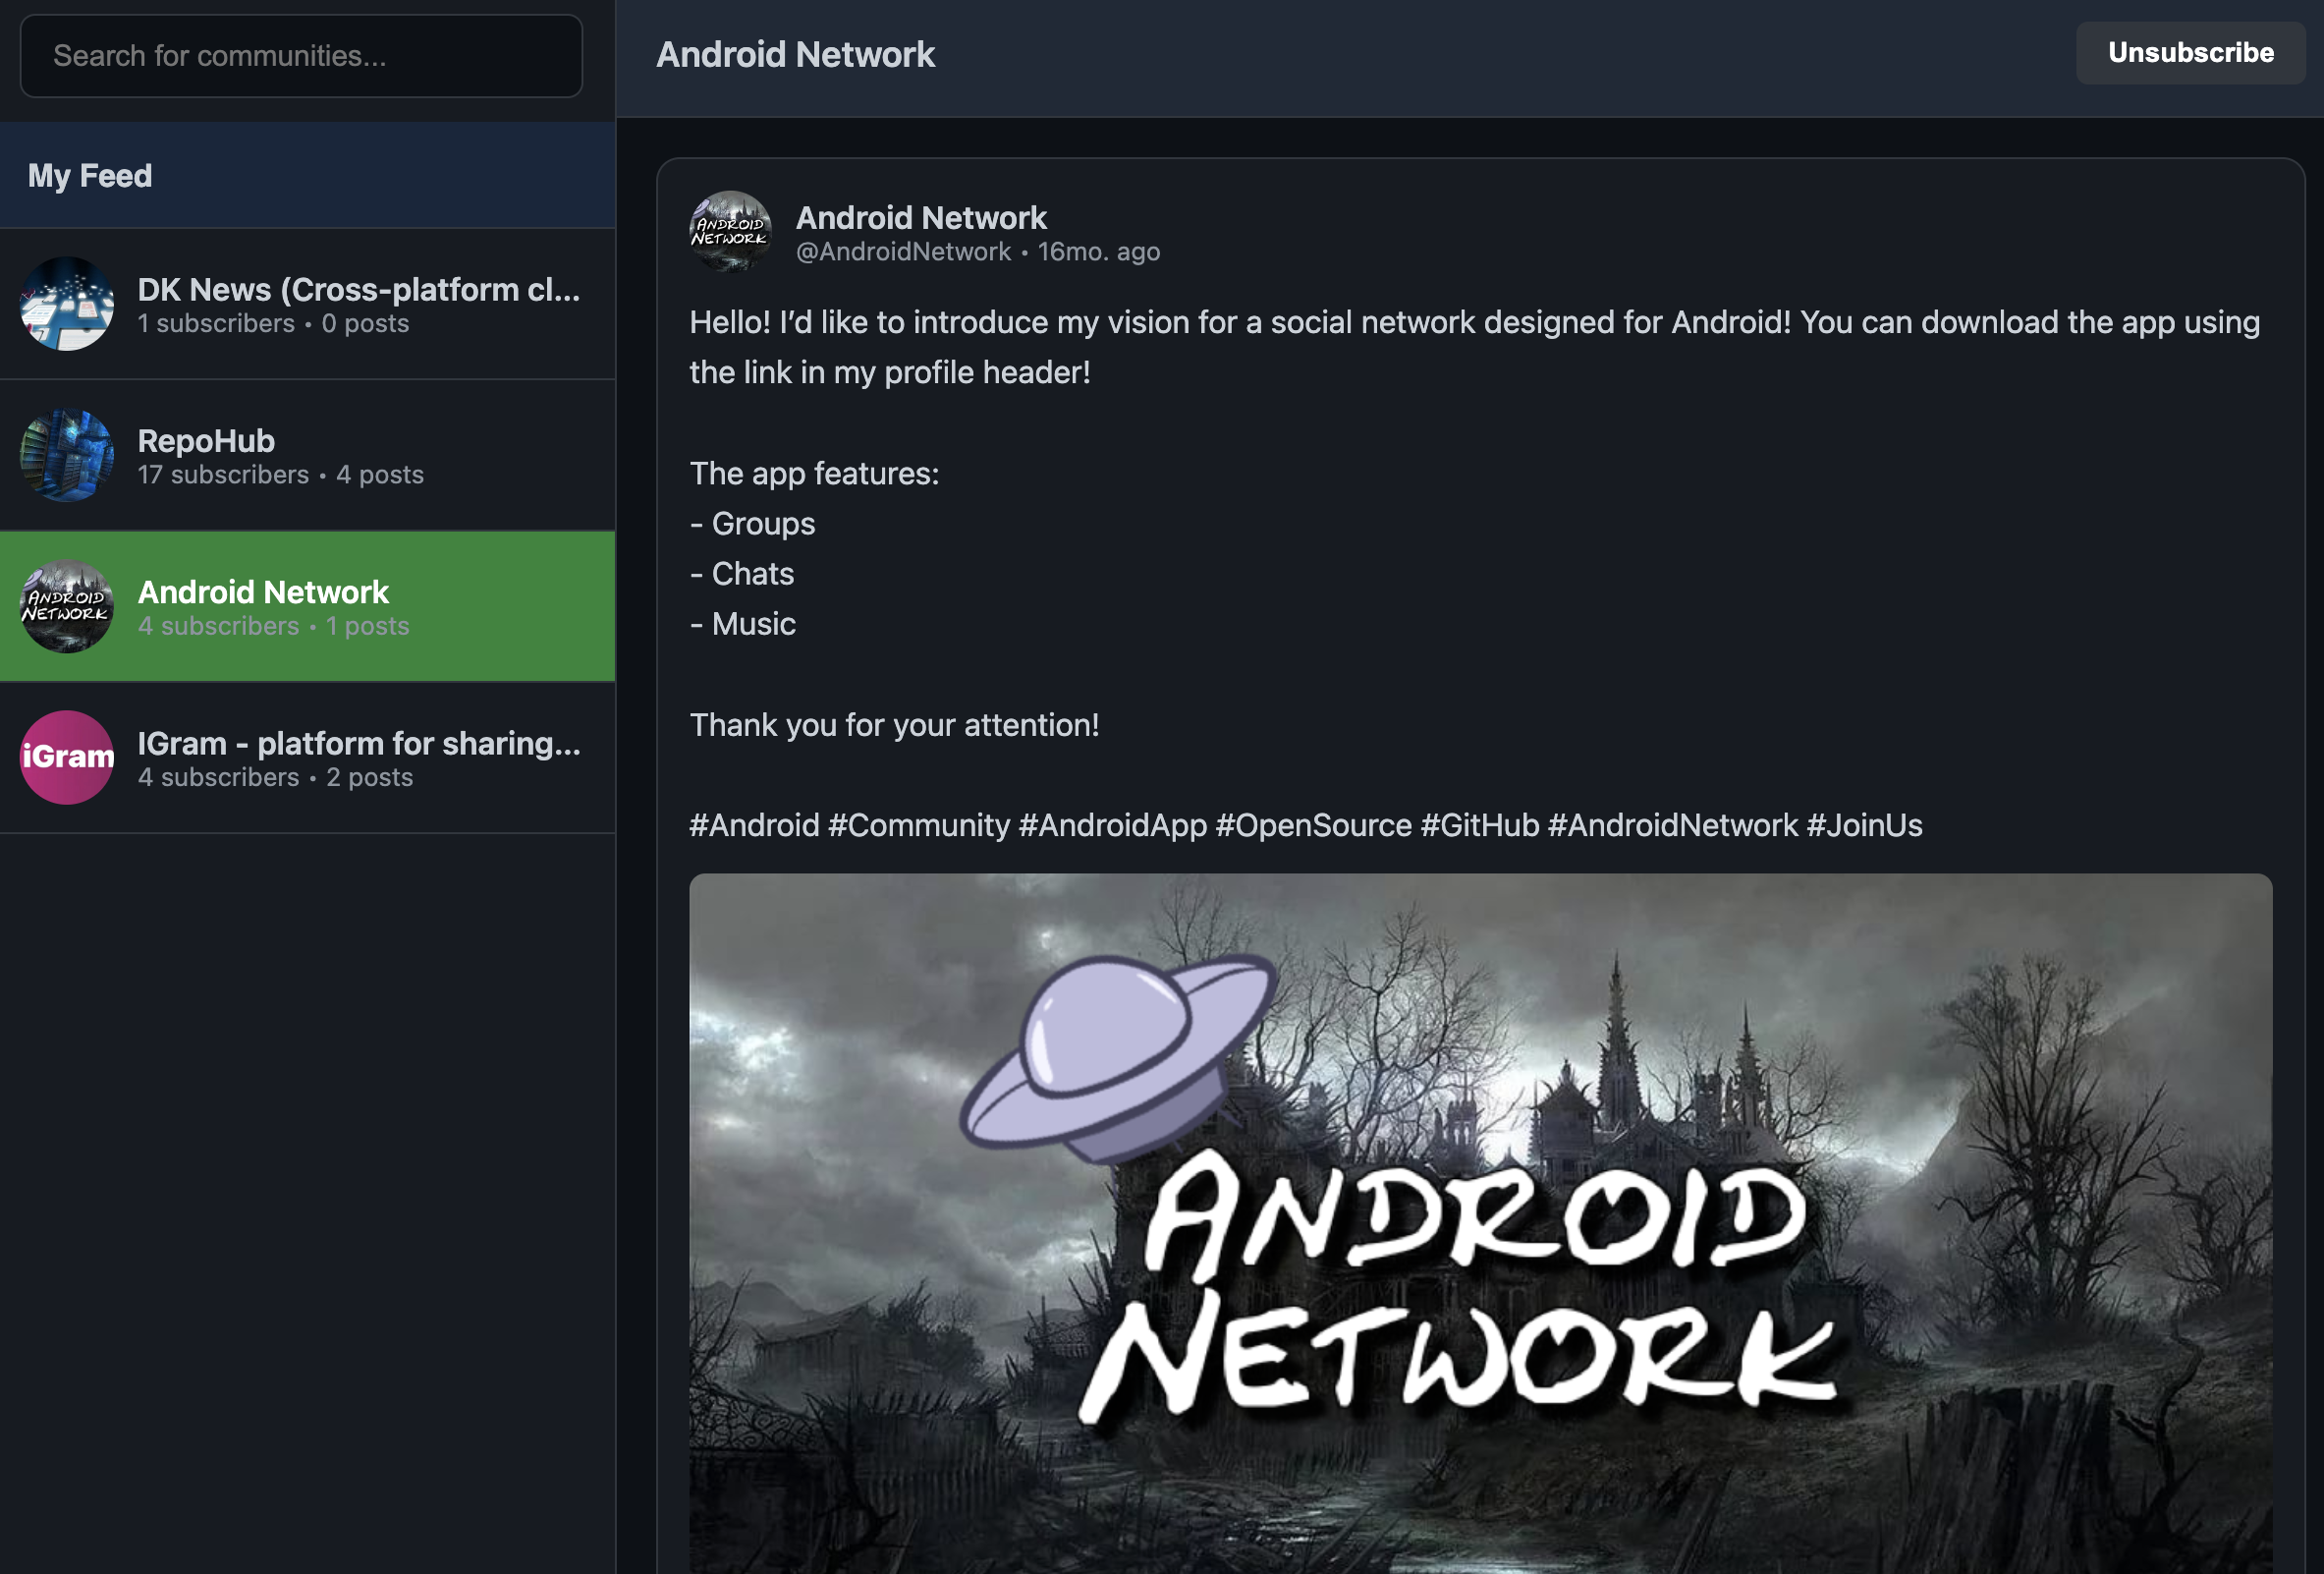Click the #AndroidNetwork hashtag
This screenshot has width=2324, height=1574.
point(1672,826)
